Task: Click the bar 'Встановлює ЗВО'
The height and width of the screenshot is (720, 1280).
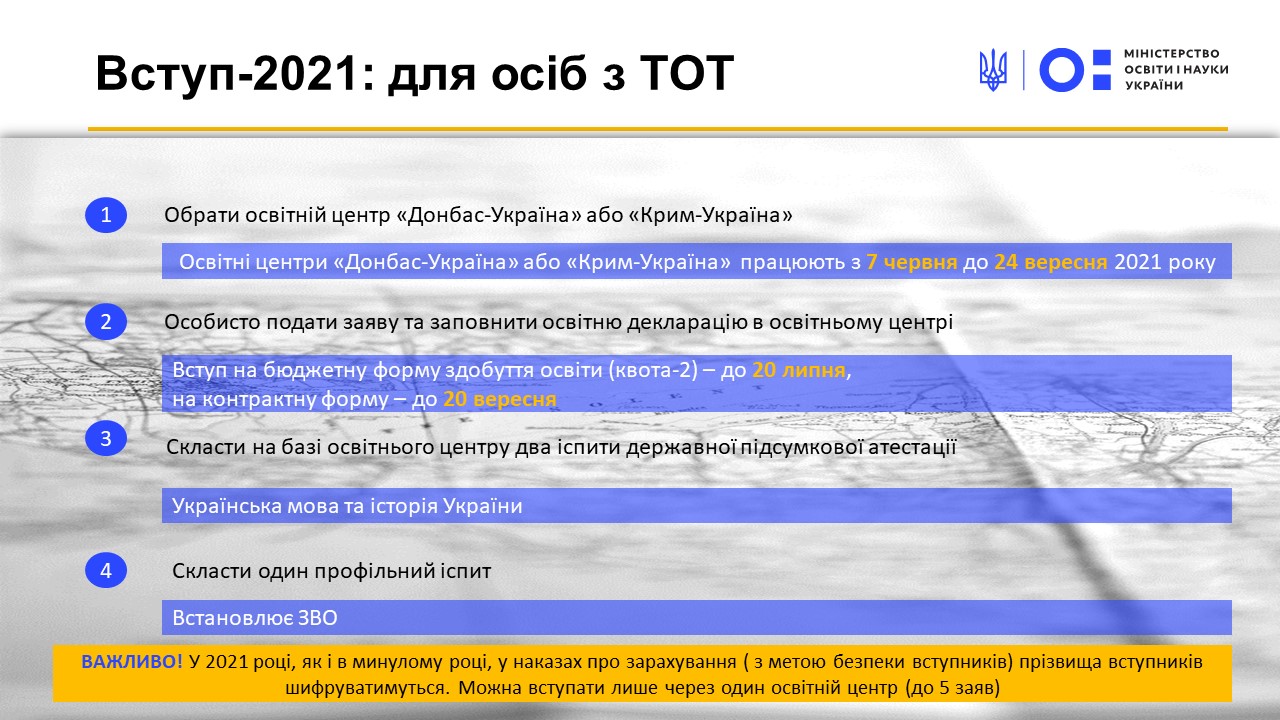Action: point(697,617)
